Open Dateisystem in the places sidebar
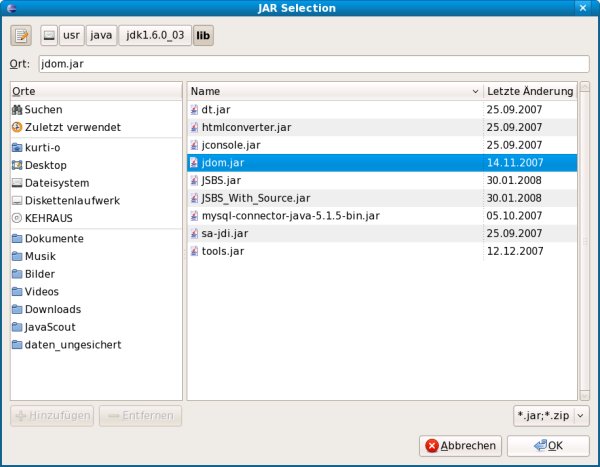600x467 pixels. [x=57, y=183]
